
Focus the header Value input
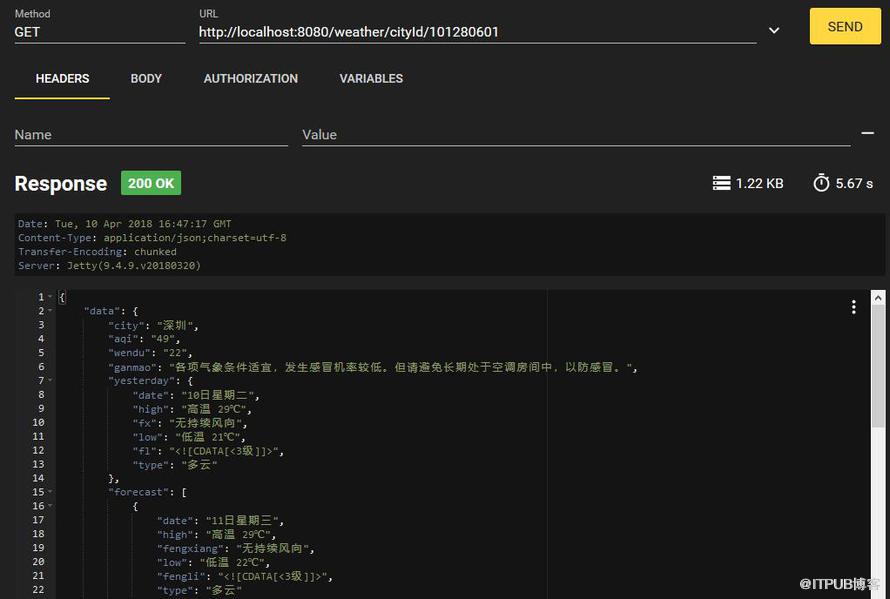tap(576, 135)
